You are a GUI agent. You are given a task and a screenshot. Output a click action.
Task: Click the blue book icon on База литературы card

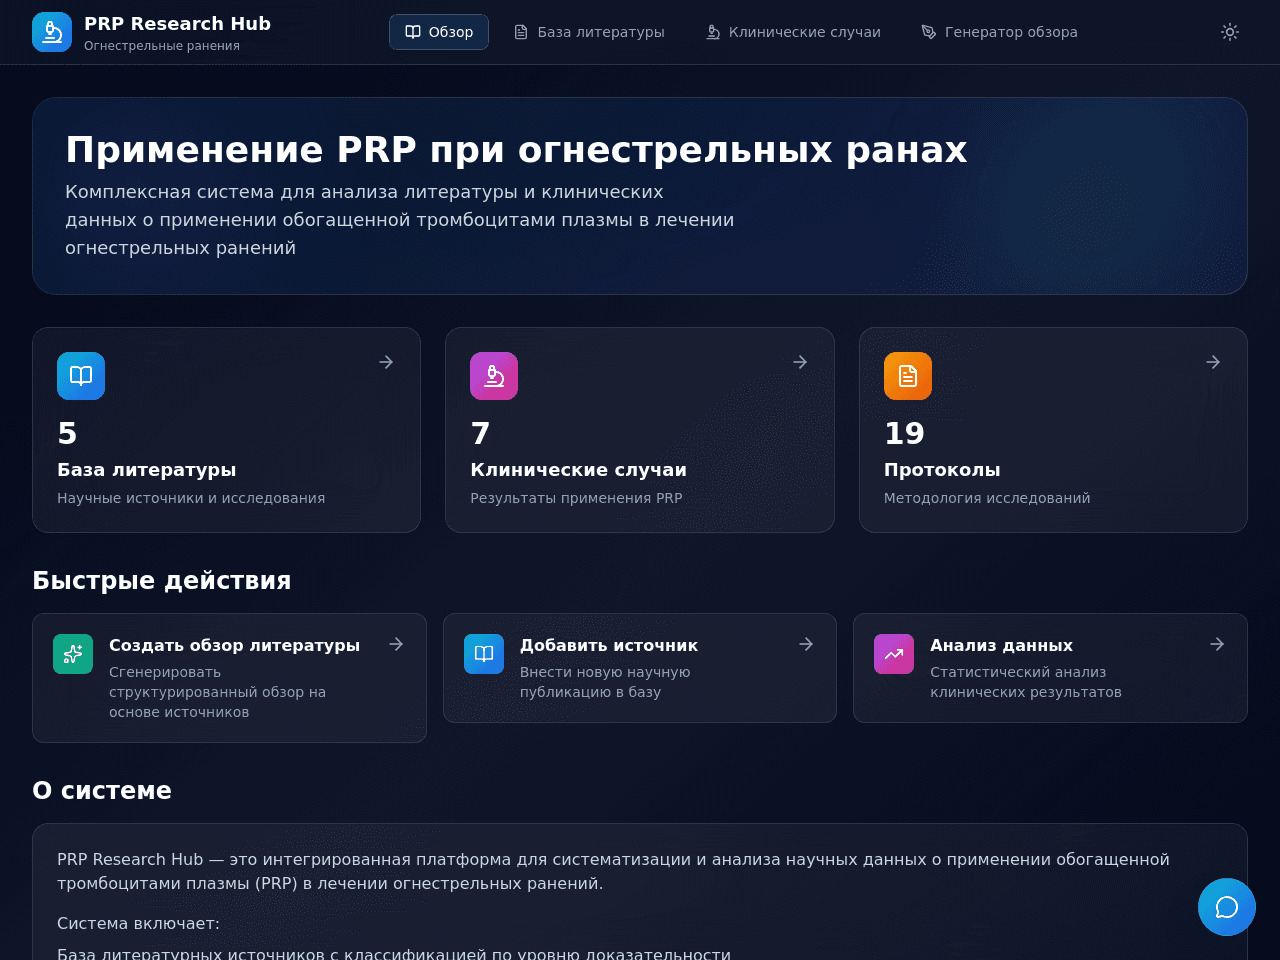(x=81, y=376)
